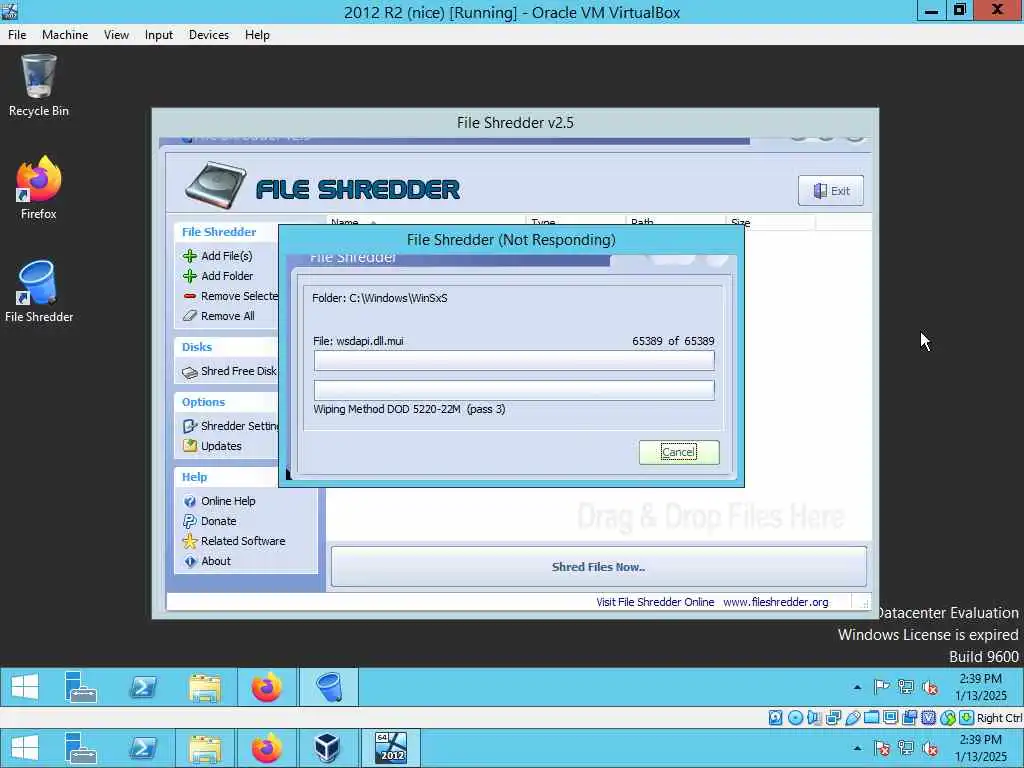Expand hidden tray icons in guest VM taskbar

pyautogui.click(x=857, y=687)
